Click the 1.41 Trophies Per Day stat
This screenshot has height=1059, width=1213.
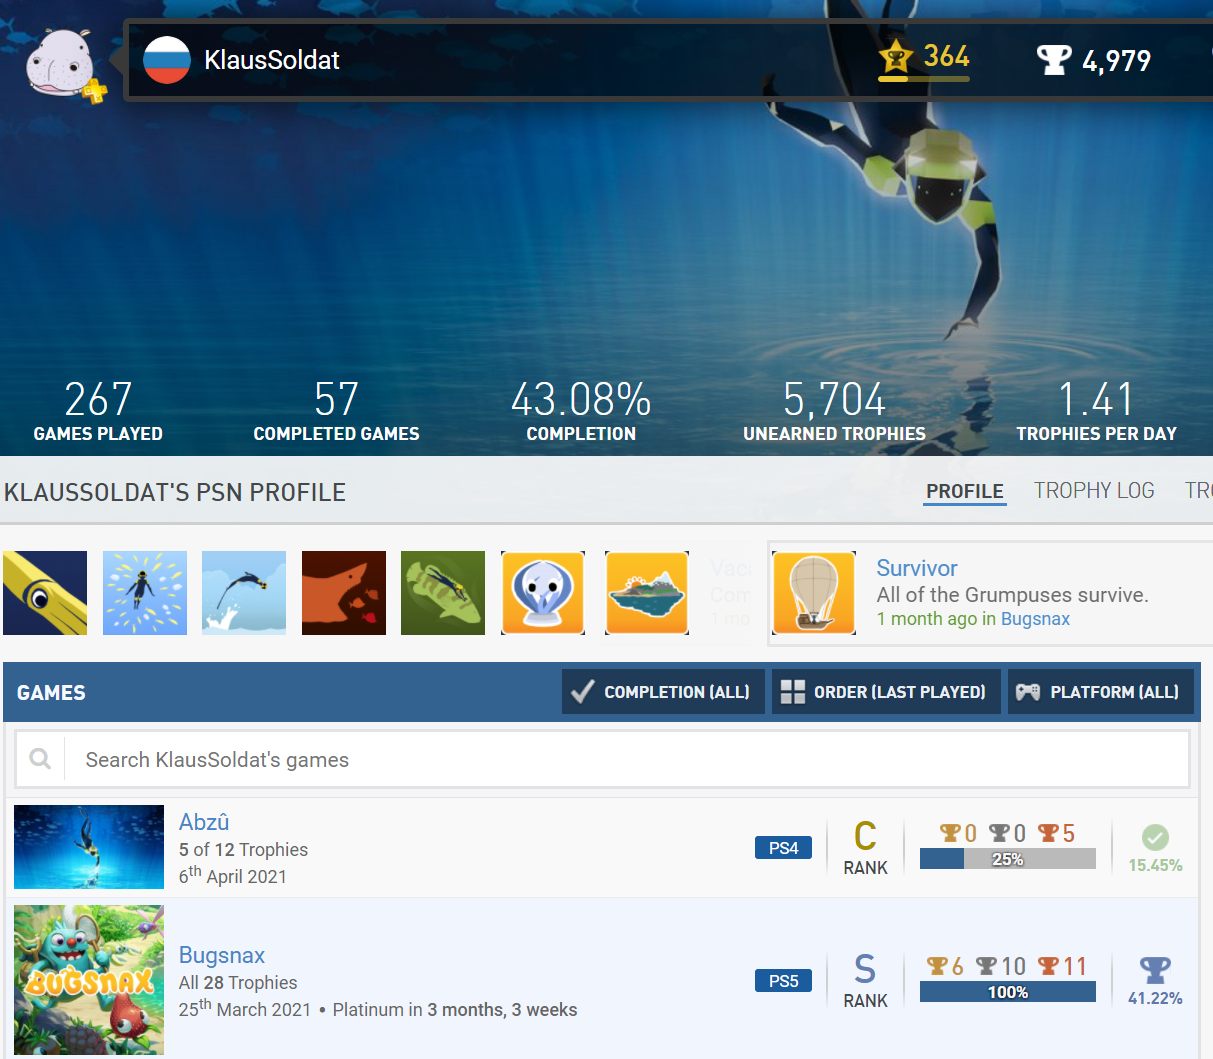coord(1096,411)
